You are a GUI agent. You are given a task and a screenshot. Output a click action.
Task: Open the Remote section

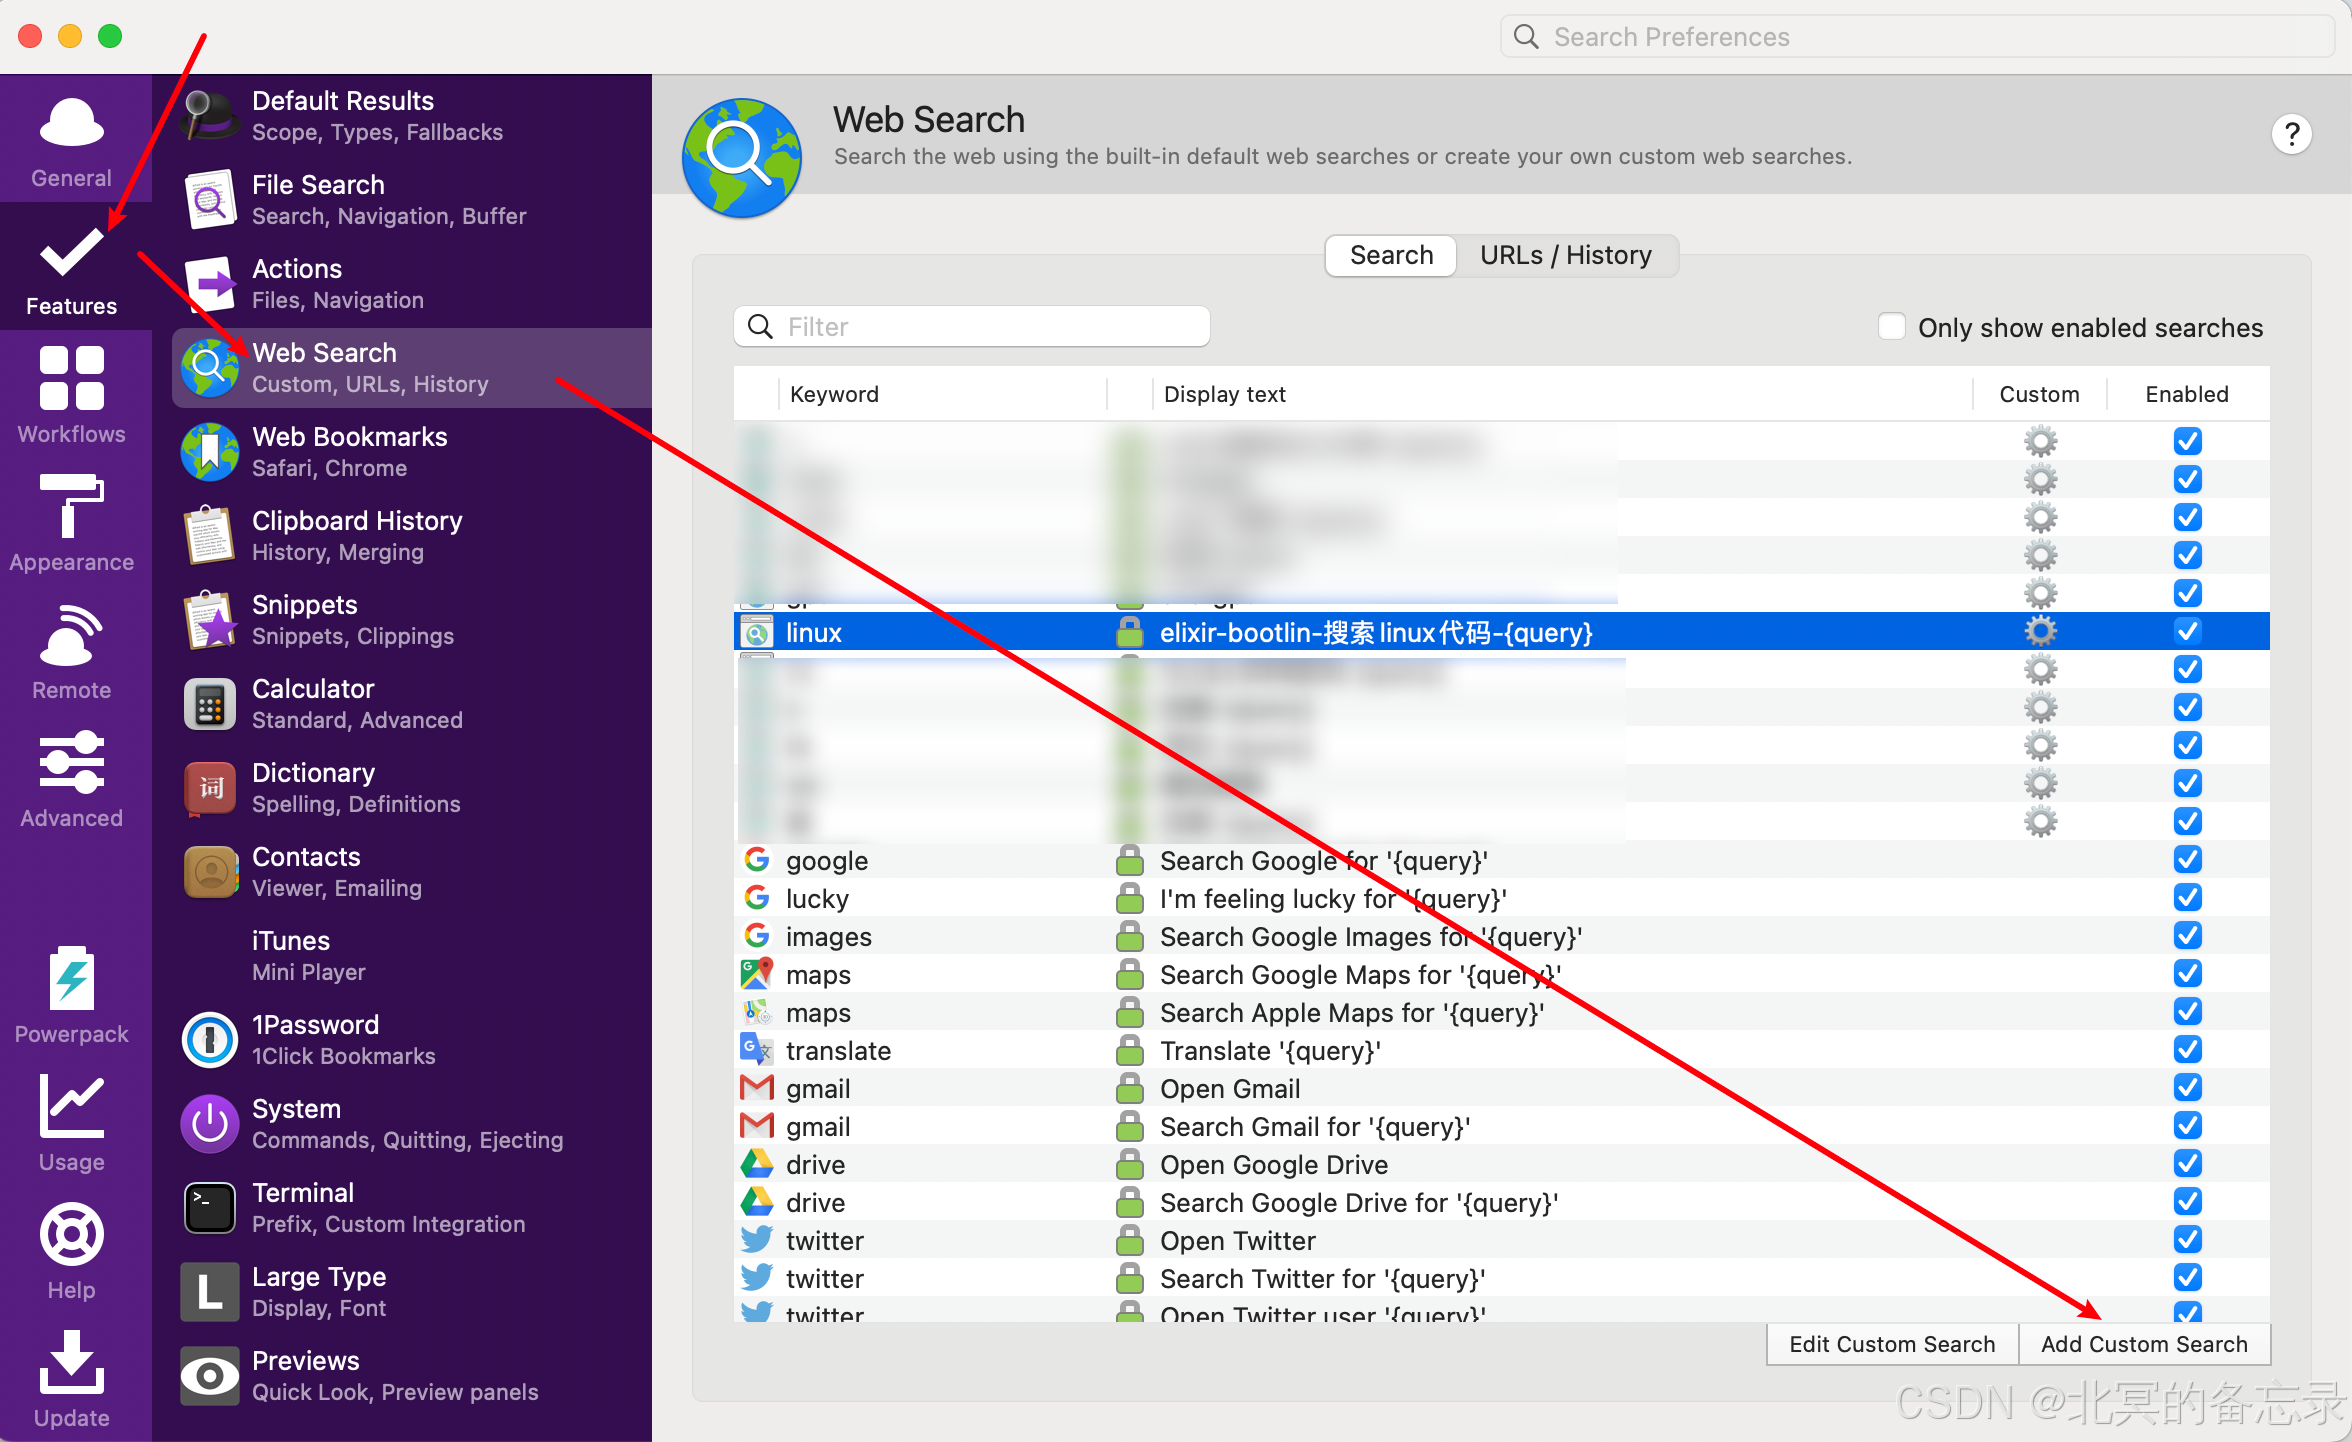tap(71, 652)
